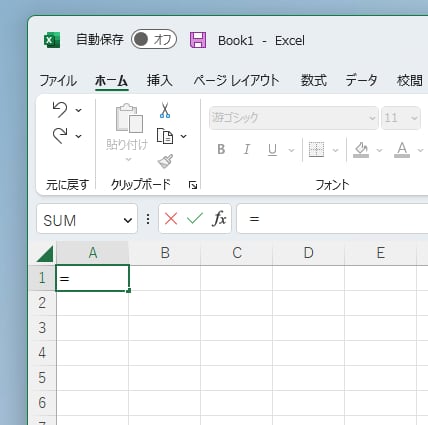Click the Font Color A button

[x=402, y=150]
